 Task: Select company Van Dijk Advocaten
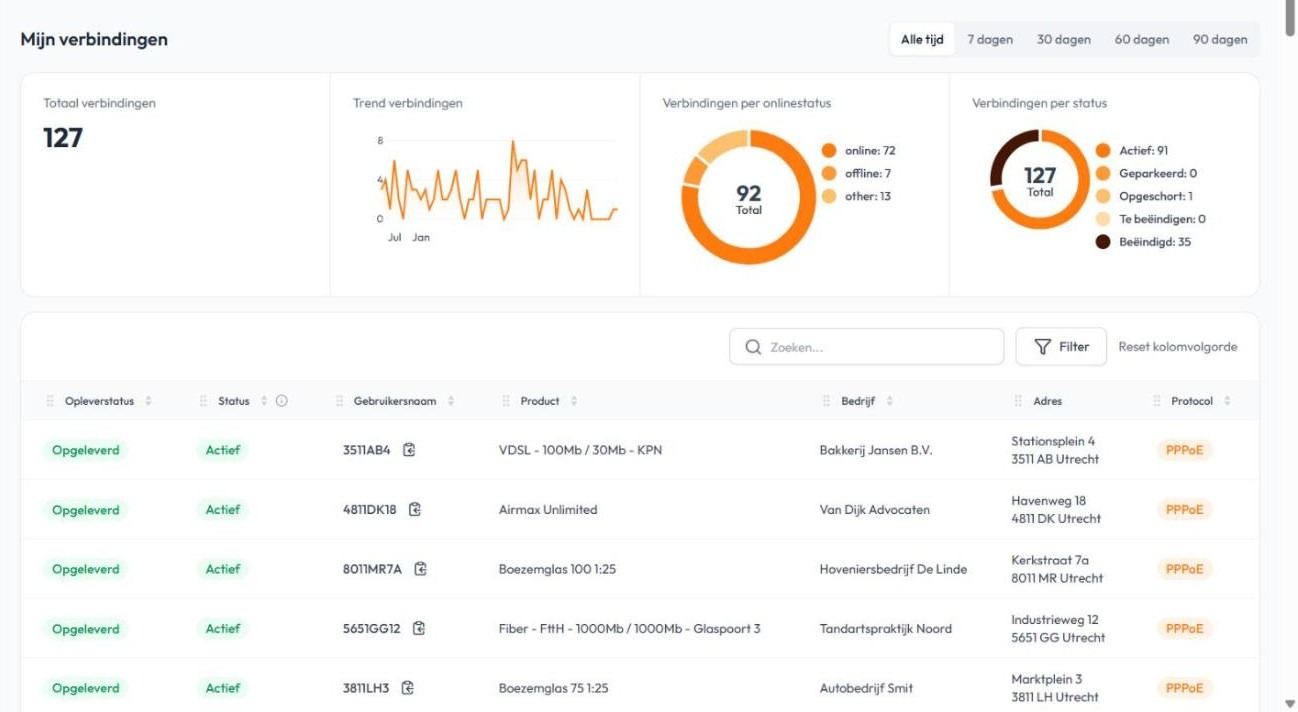875,510
